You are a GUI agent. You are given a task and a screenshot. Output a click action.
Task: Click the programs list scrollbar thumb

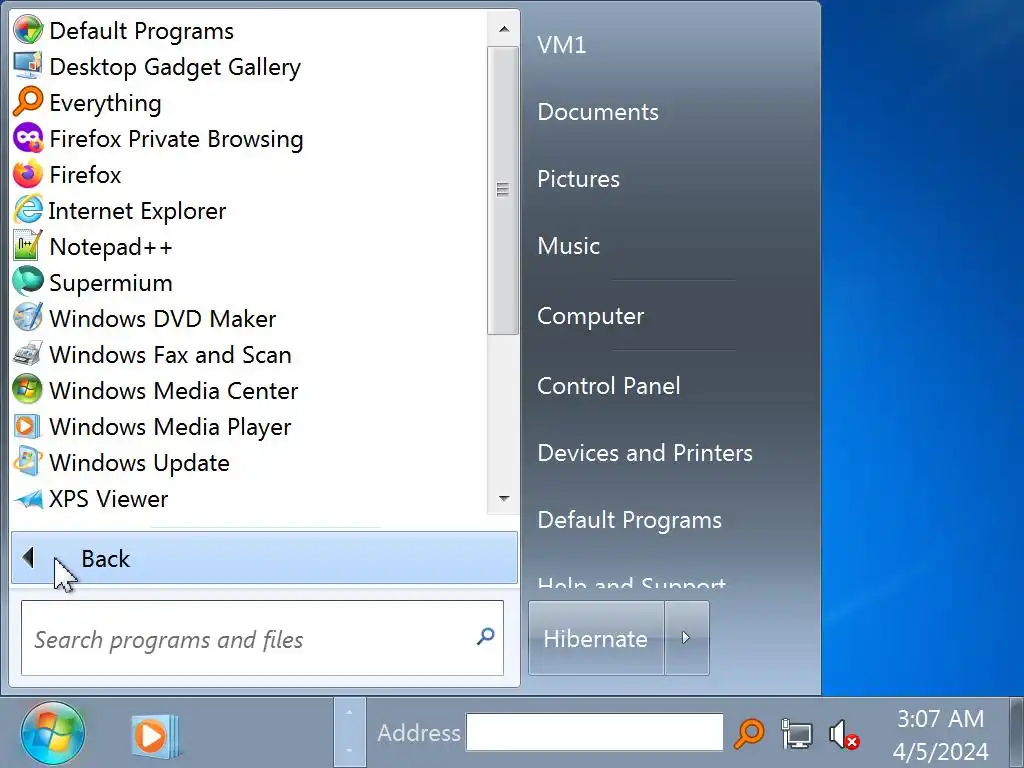[503, 189]
